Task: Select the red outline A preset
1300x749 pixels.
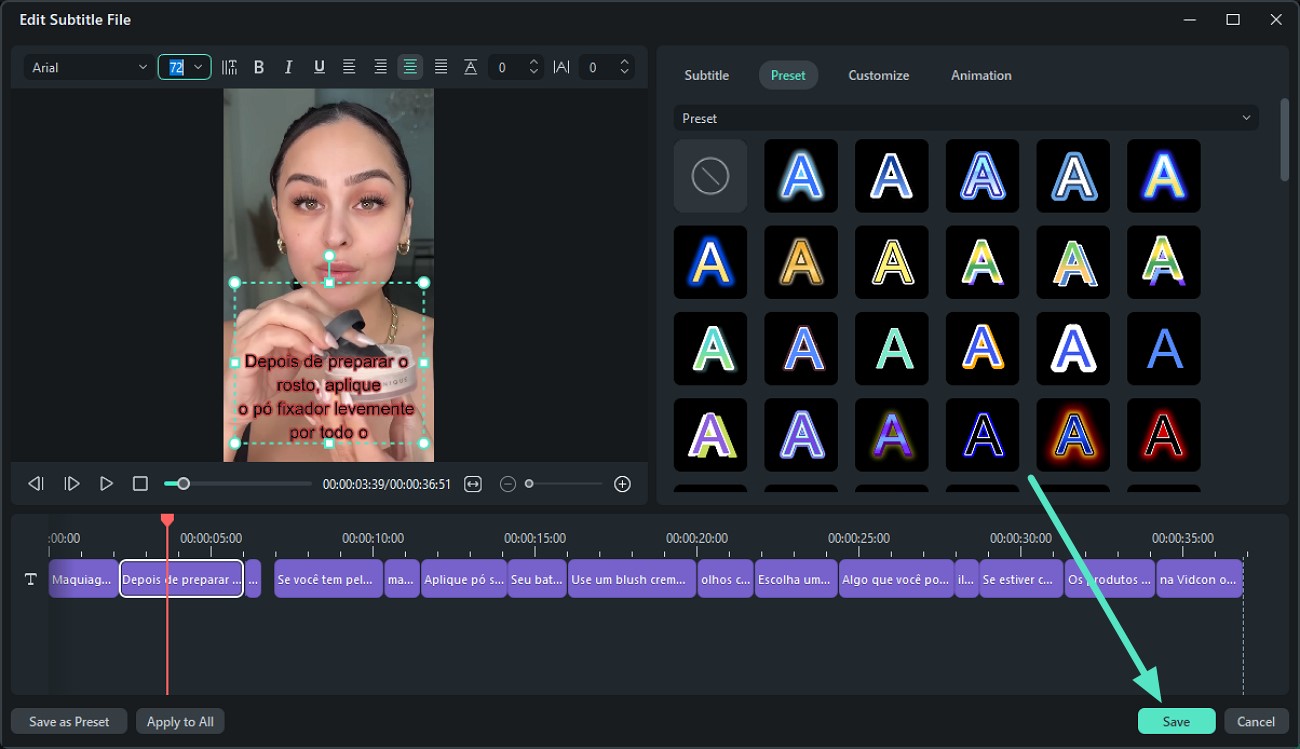Action: [1163, 435]
